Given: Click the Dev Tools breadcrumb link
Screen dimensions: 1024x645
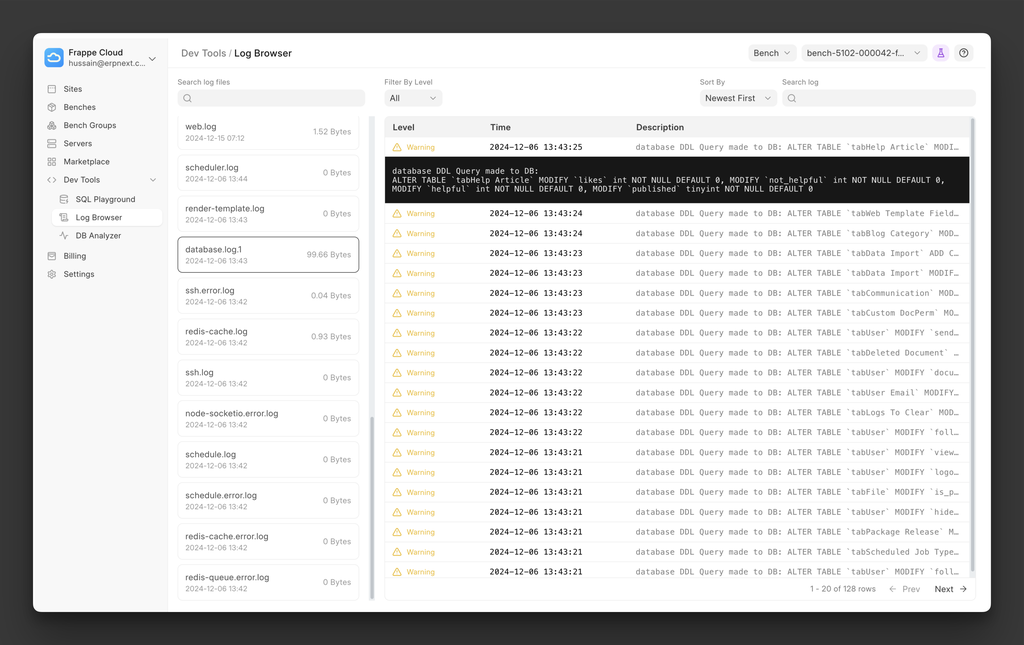Looking at the screenshot, I should tap(203, 53).
